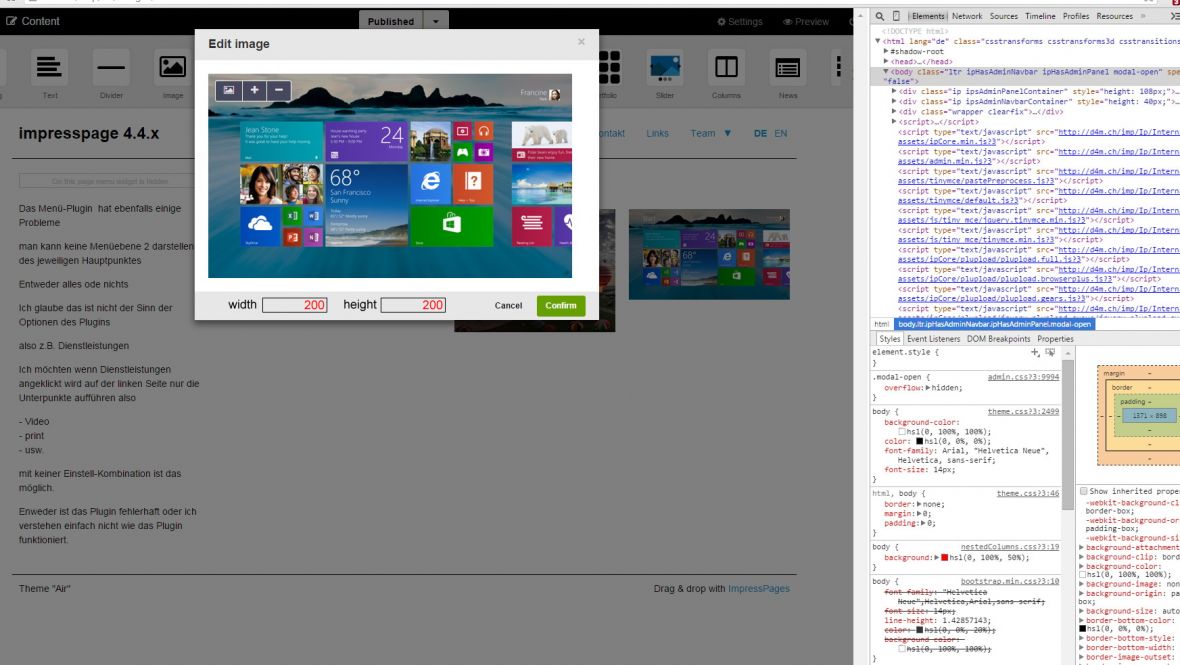Switch to the Network tab in DevTools

coord(966,15)
